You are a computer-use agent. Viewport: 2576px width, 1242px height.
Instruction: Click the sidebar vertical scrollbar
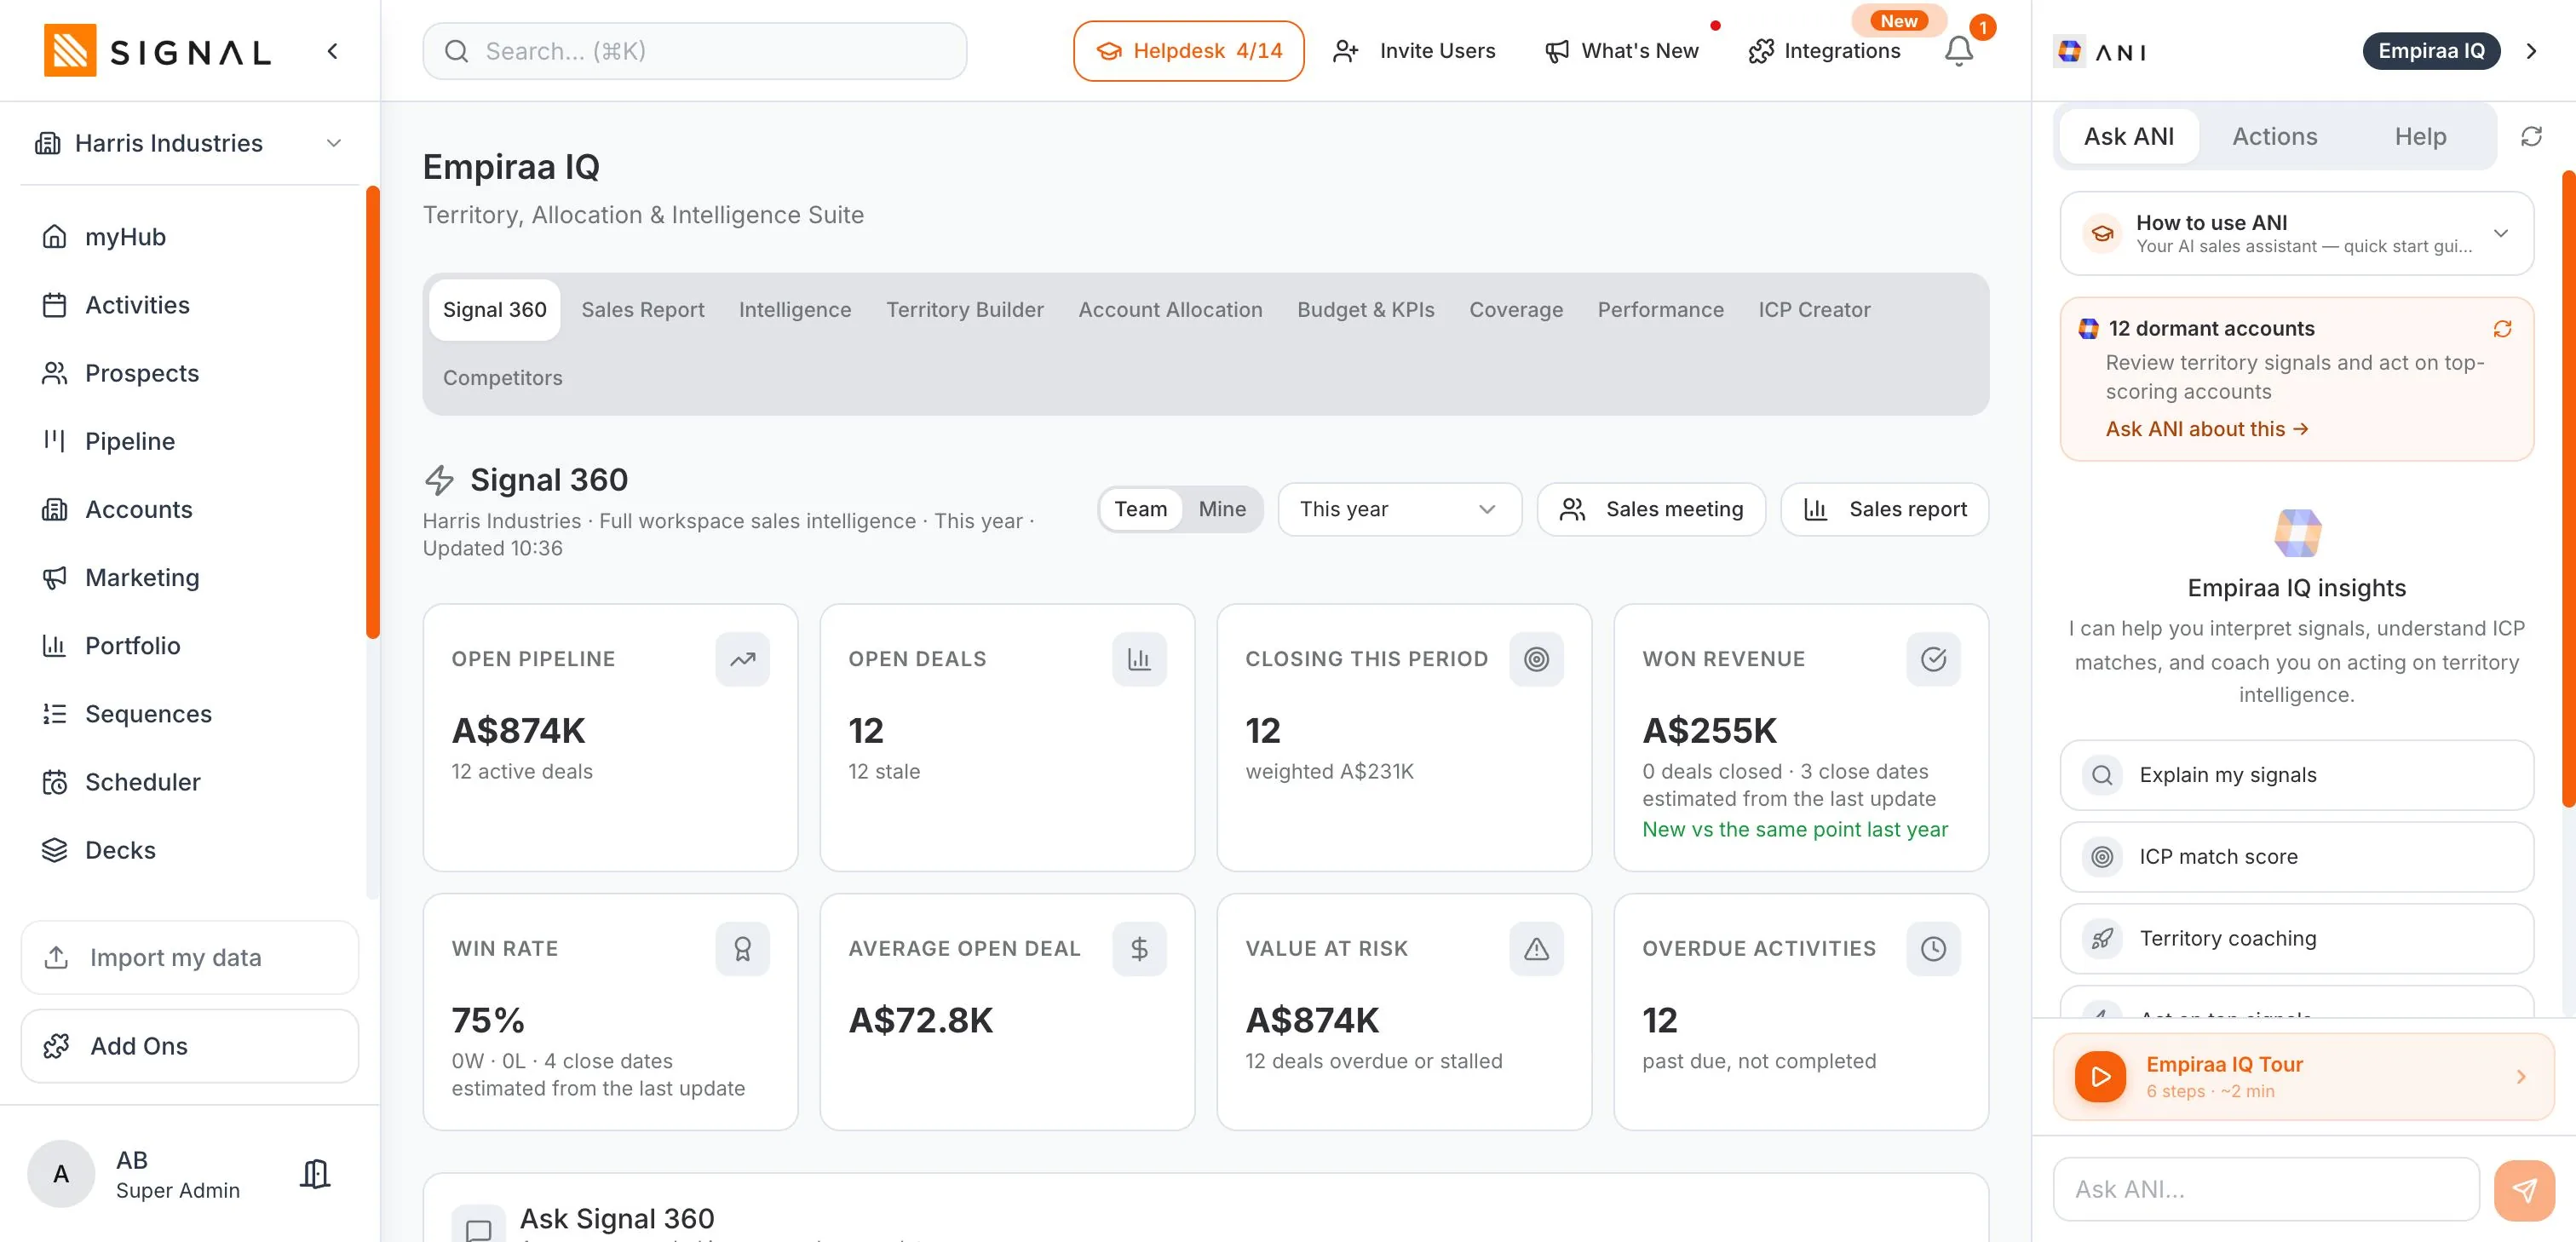(373, 412)
